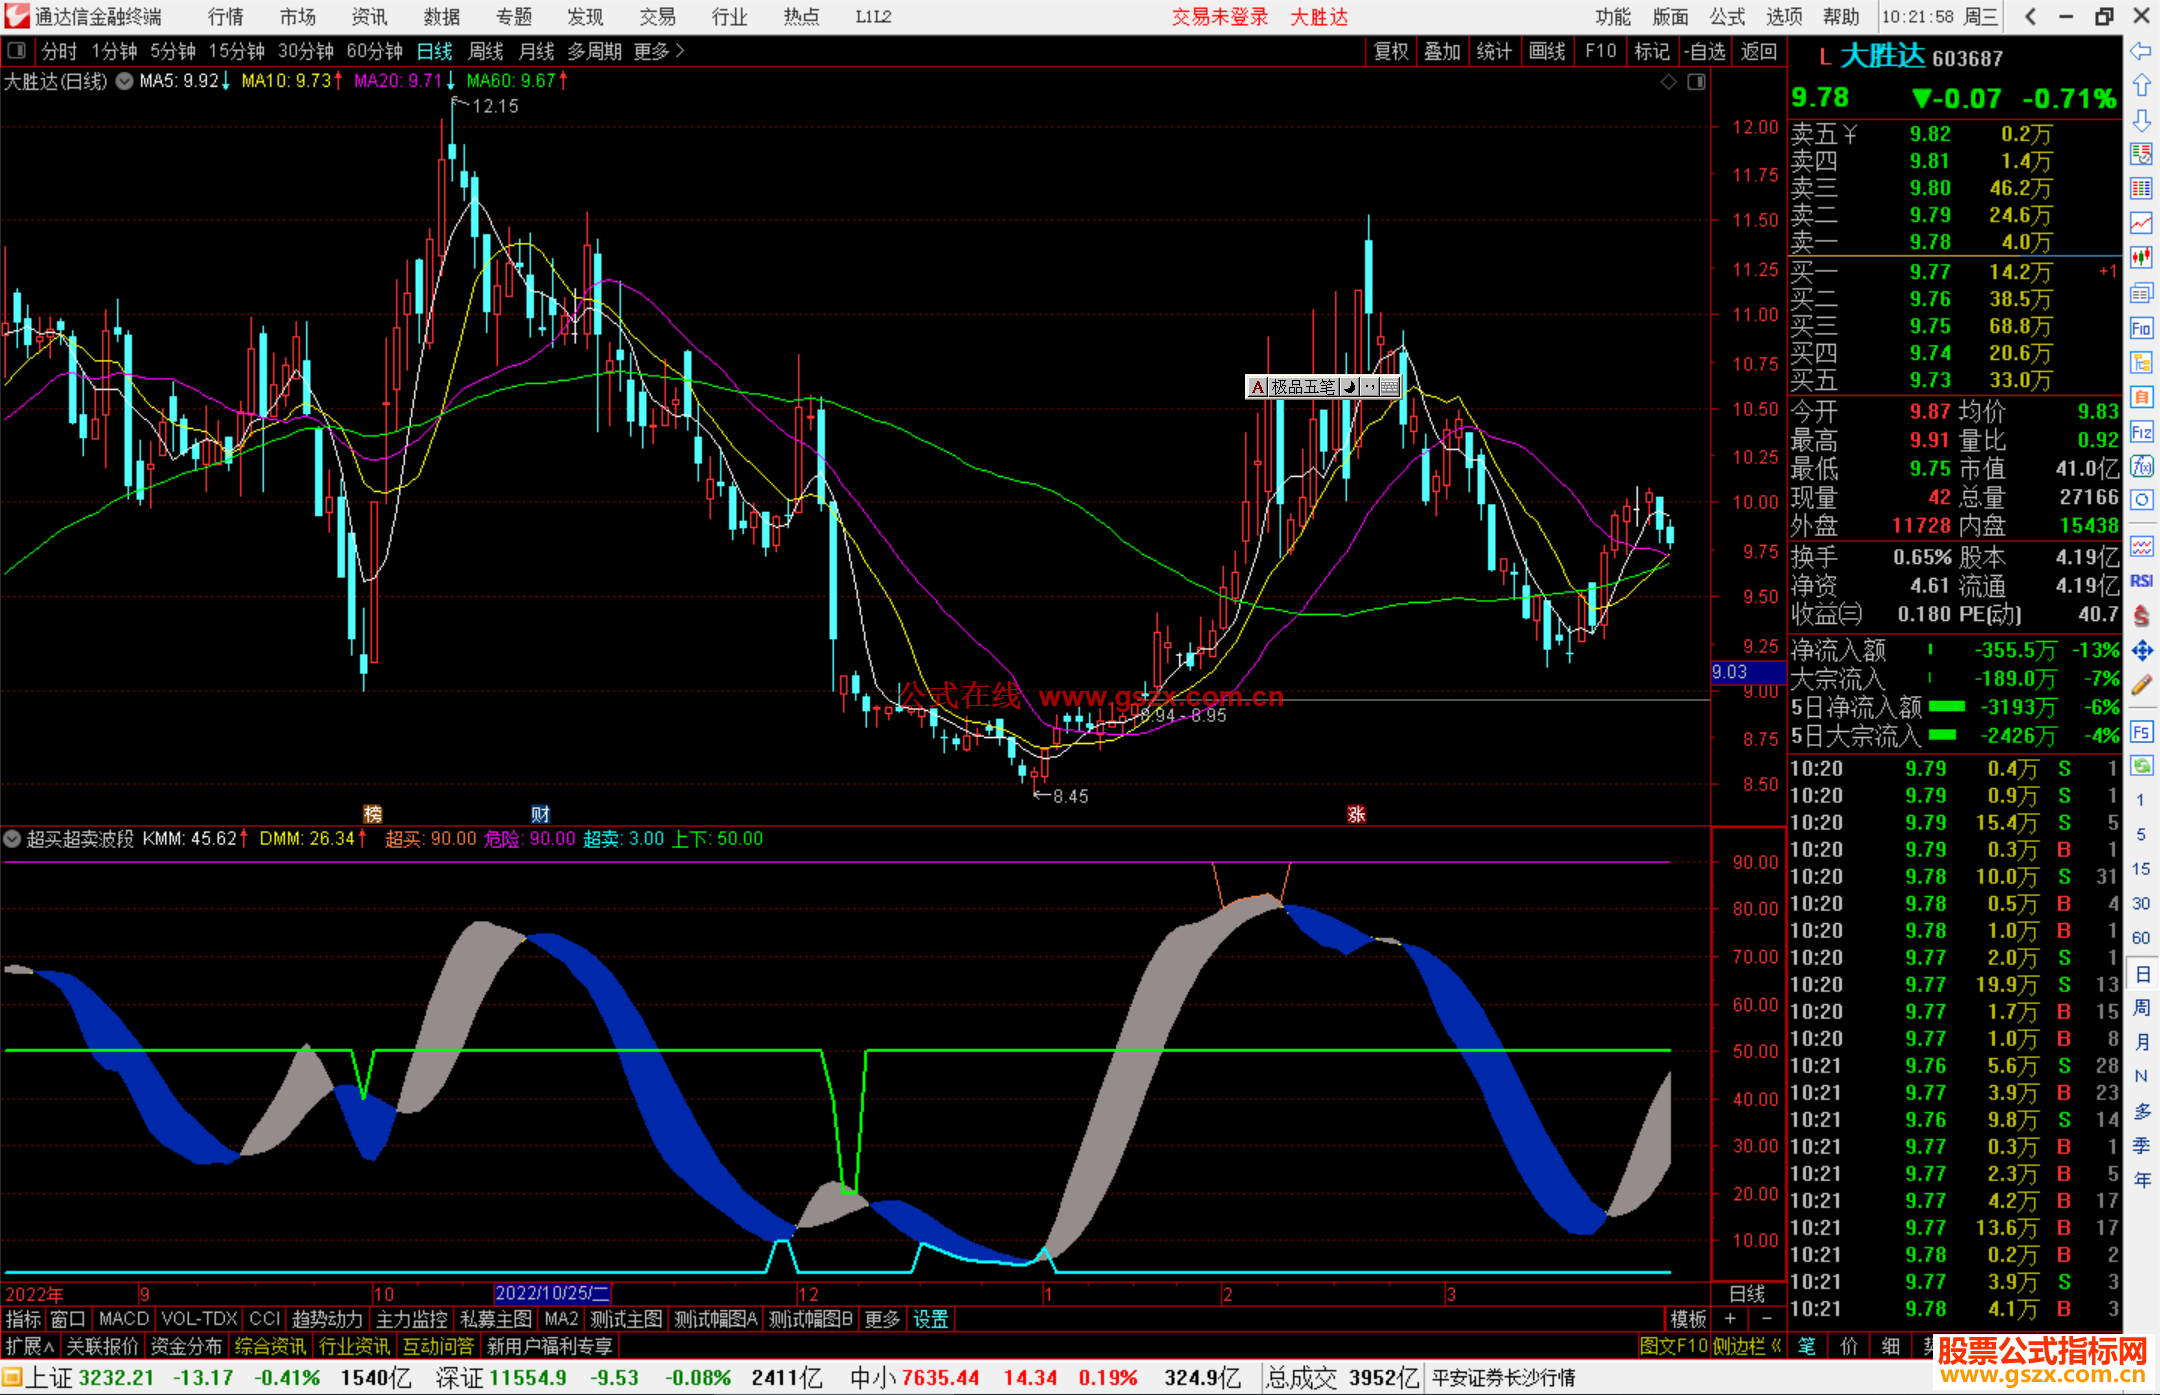The height and width of the screenshot is (1395, 2160).
Task: Click the + add indicator window button
Action: [1731, 1319]
